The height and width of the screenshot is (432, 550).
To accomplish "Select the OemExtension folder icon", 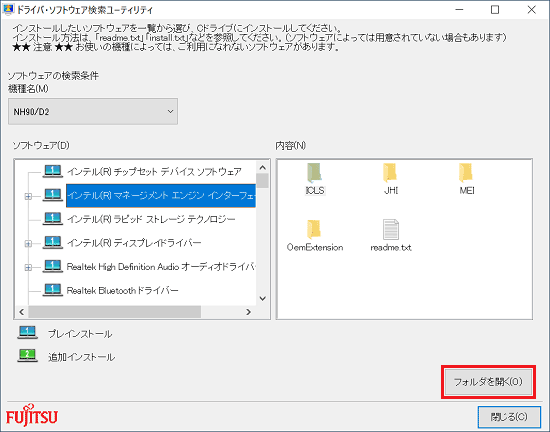I will coord(315,229).
